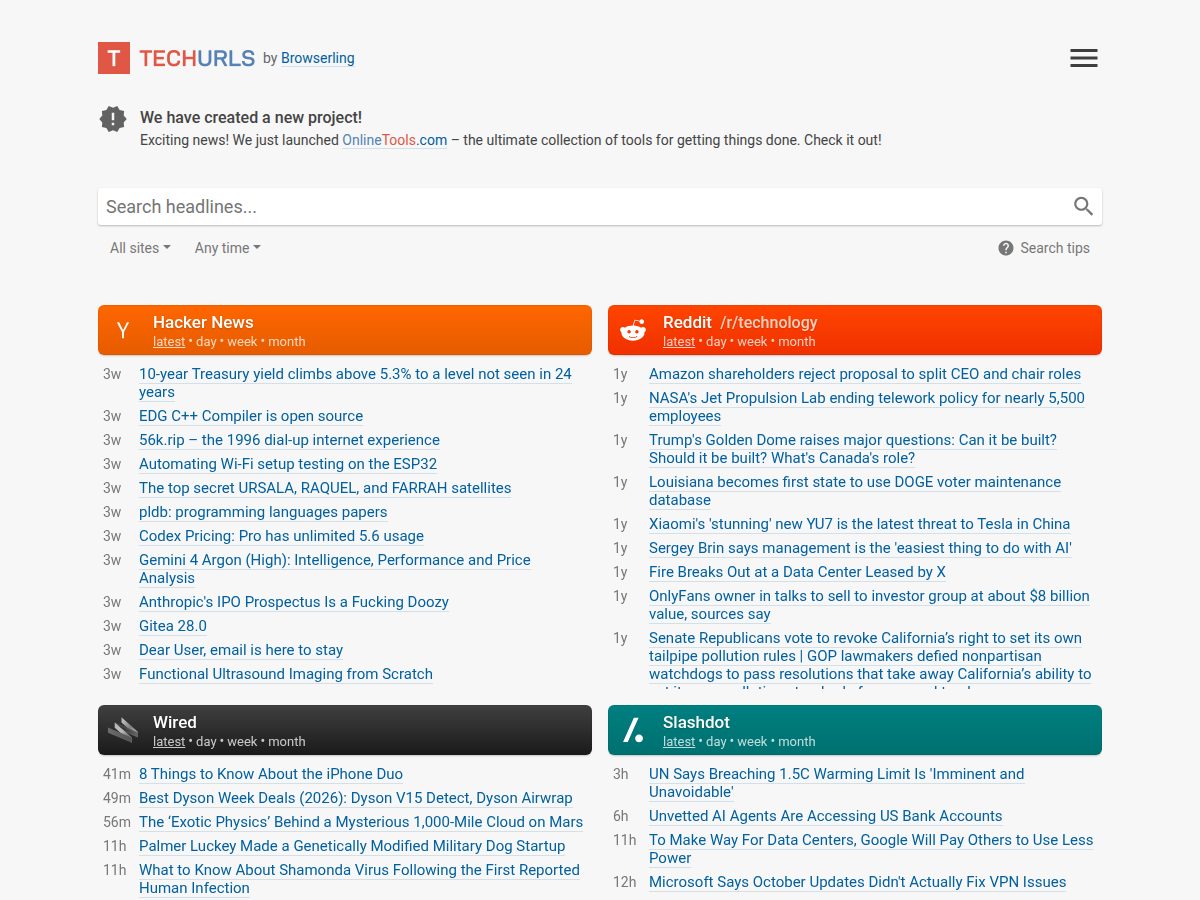Click the magnifying glass search icon
This screenshot has height=900, width=1200.
[x=1083, y=206]
